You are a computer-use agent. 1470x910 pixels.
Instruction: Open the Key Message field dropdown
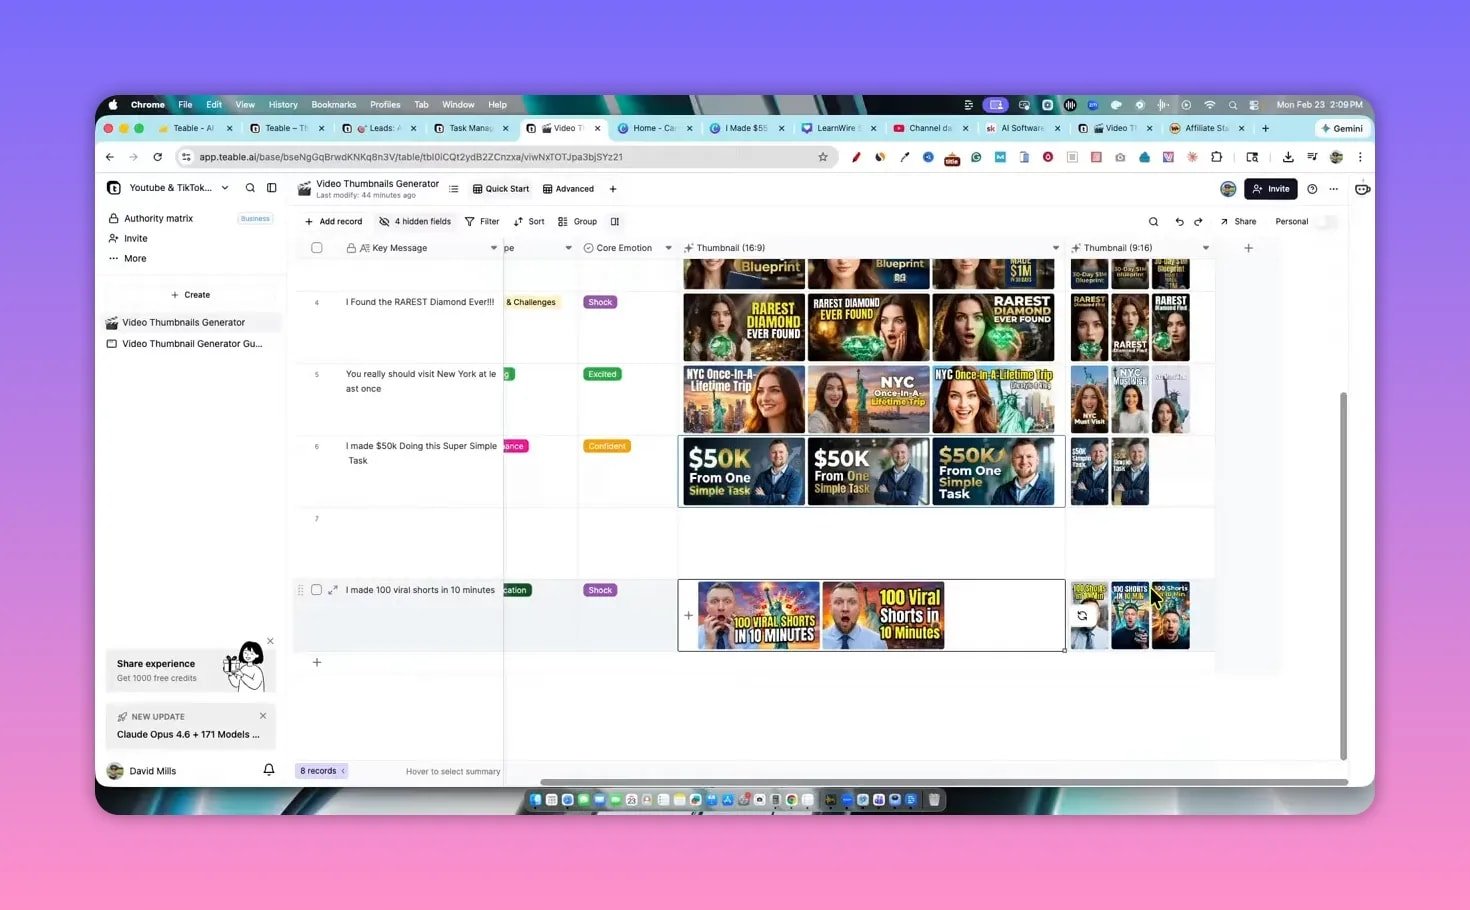[493, 247]
